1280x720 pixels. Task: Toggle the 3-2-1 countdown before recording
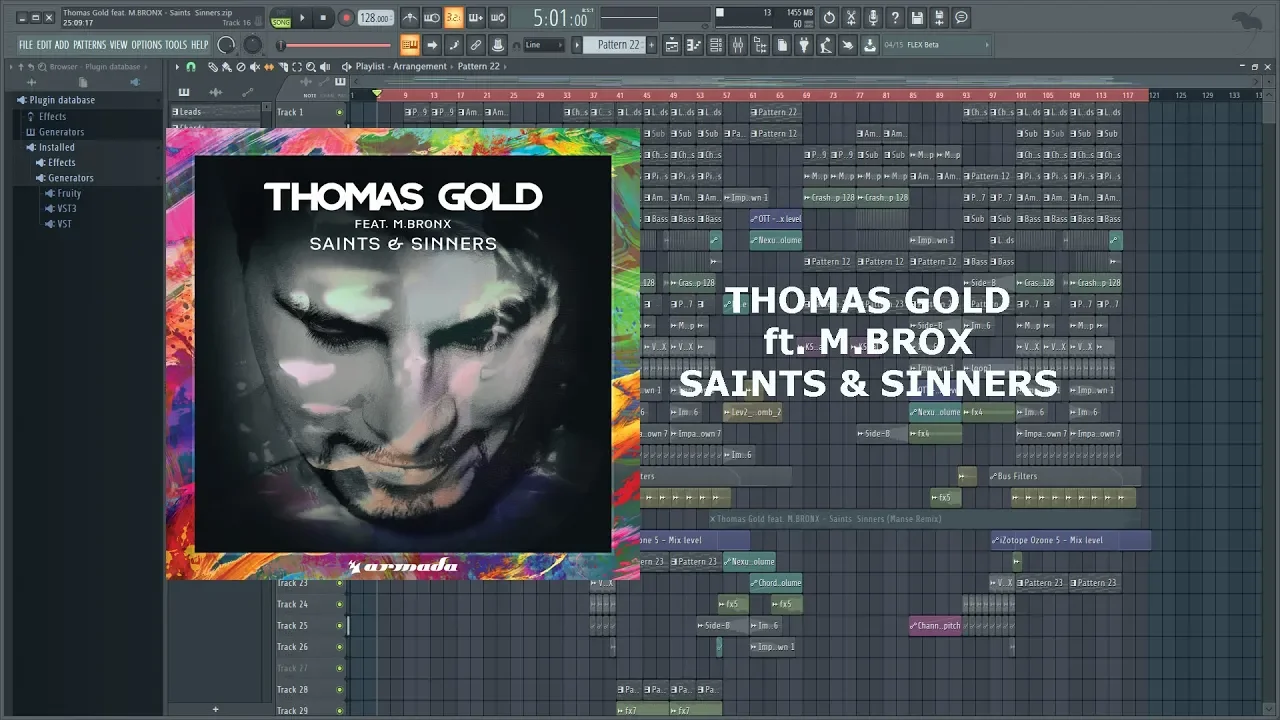coord(454,18)
